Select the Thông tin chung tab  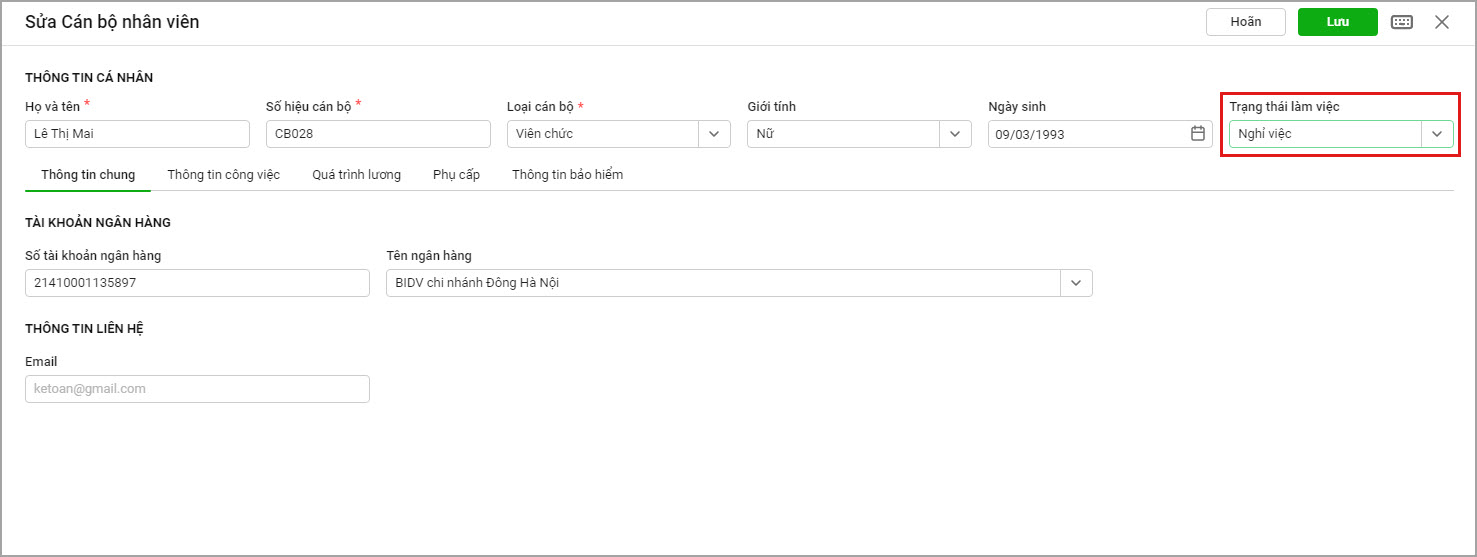88,174
